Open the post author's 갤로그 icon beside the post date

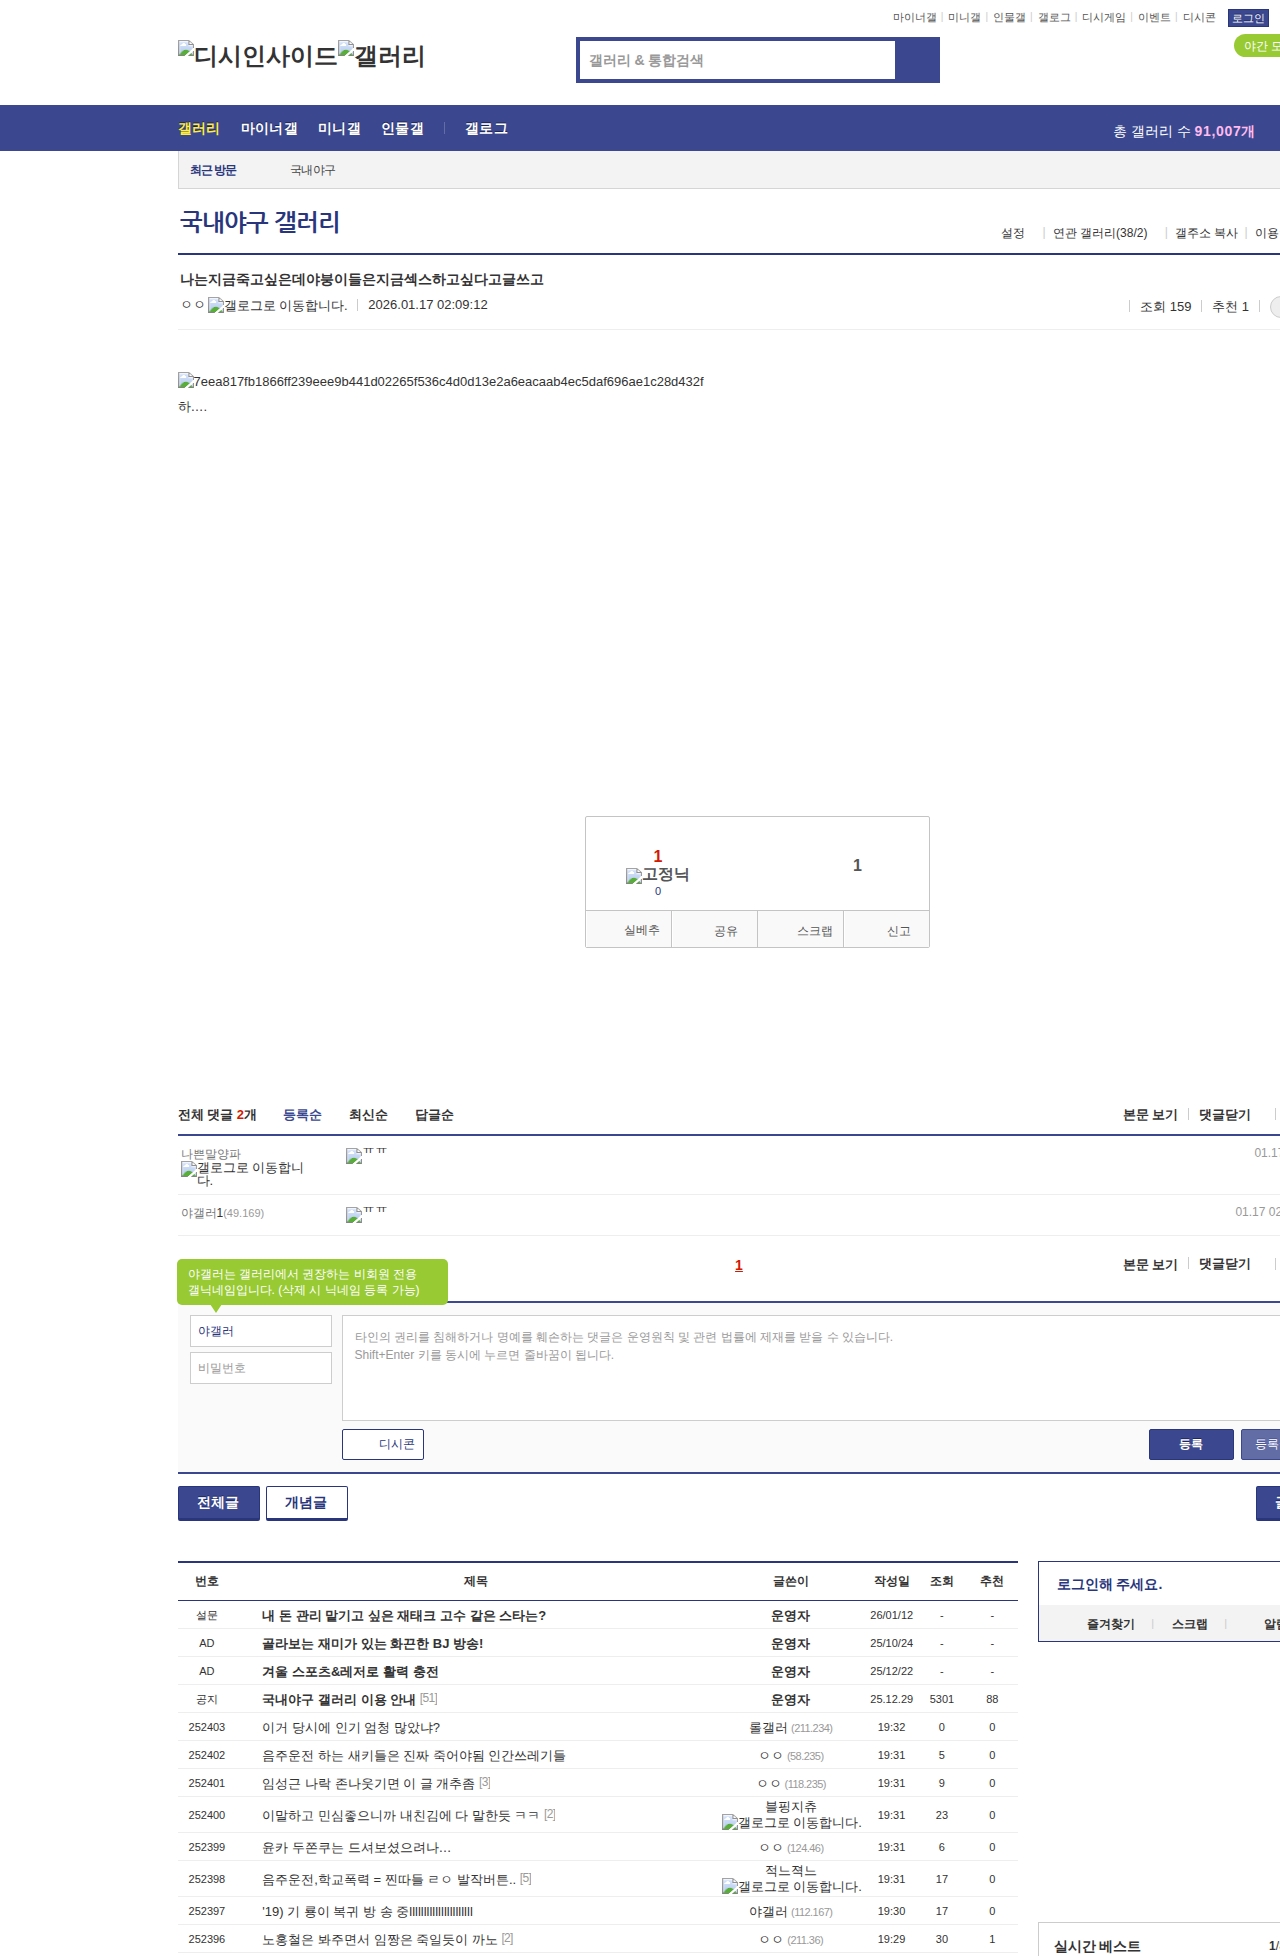277,305
